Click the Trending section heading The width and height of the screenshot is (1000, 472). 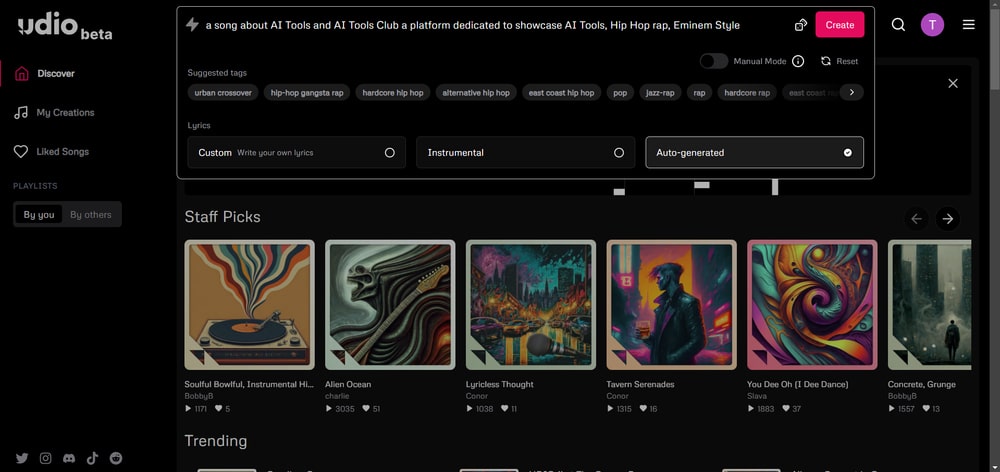pyautogui.click(x=216, y=441)
